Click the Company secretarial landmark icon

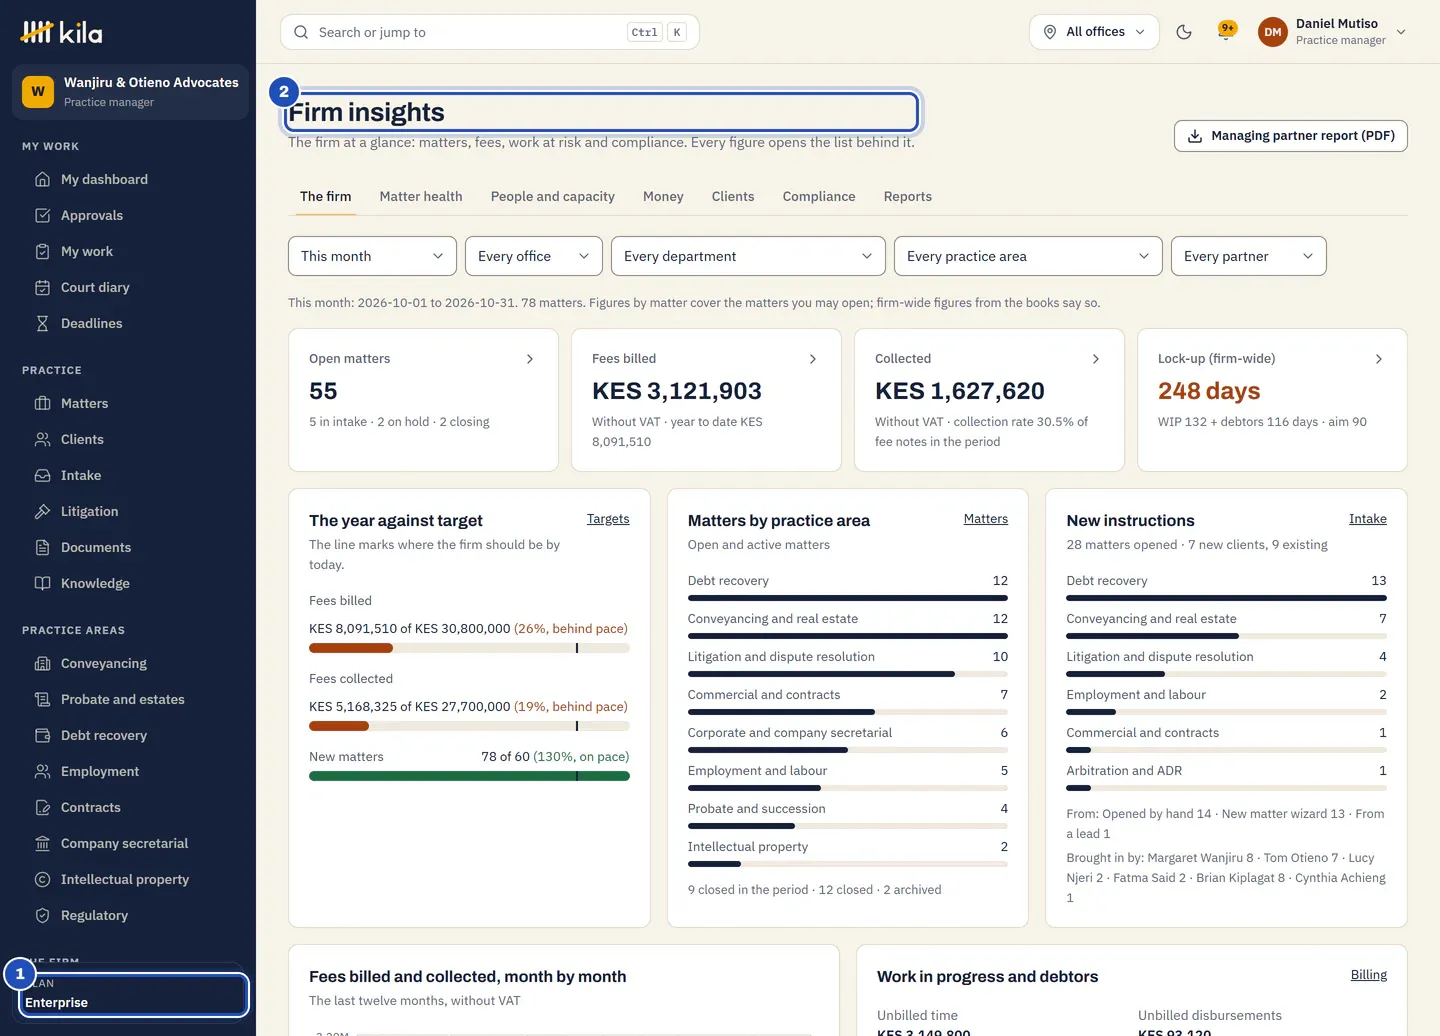click(42, 843)
